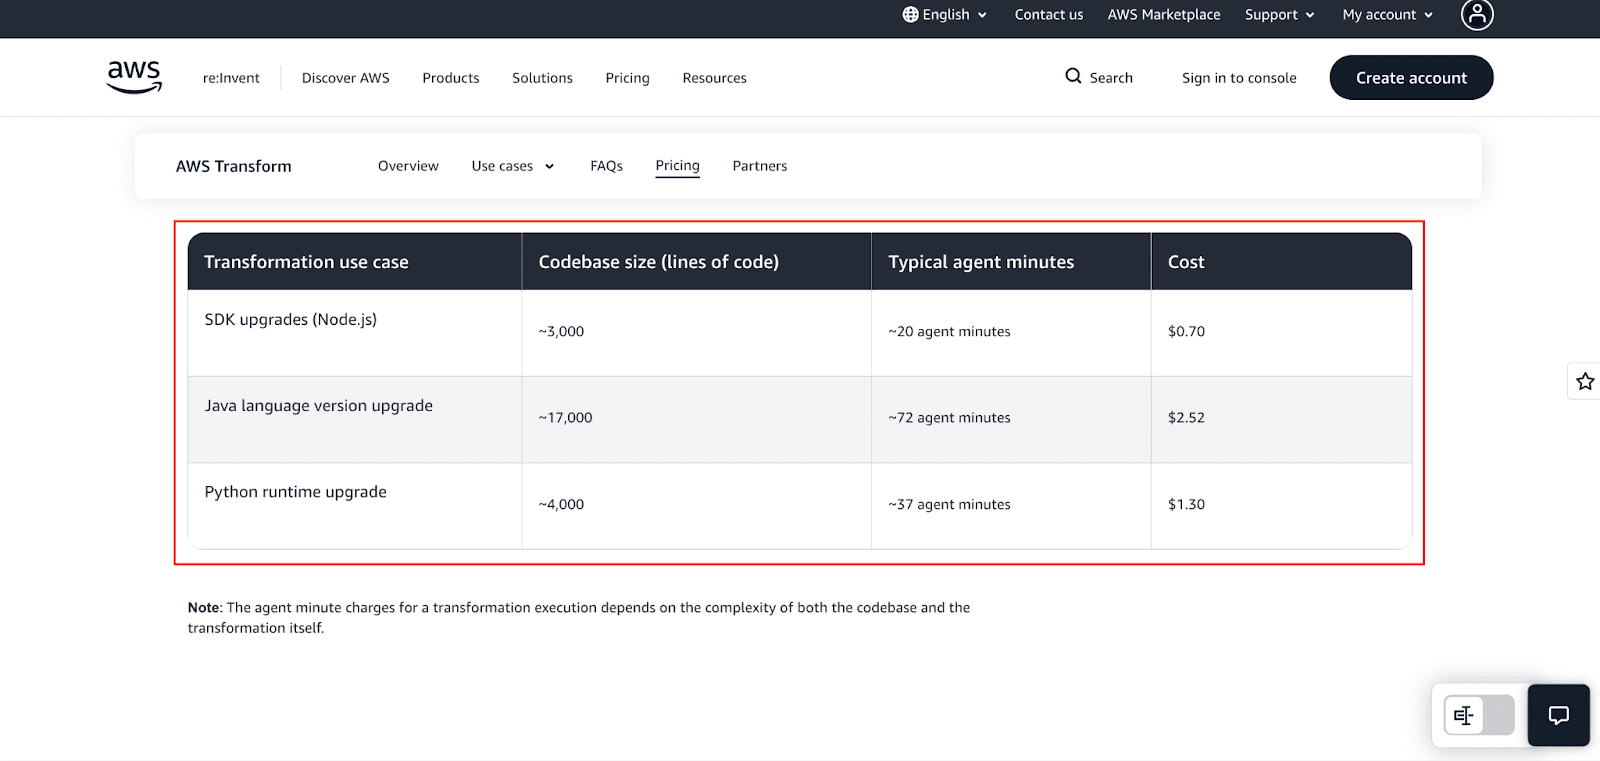The image size is (1600, 761).
Task: Click the magnifier Search icon
Action: [x=1073, y=76]
